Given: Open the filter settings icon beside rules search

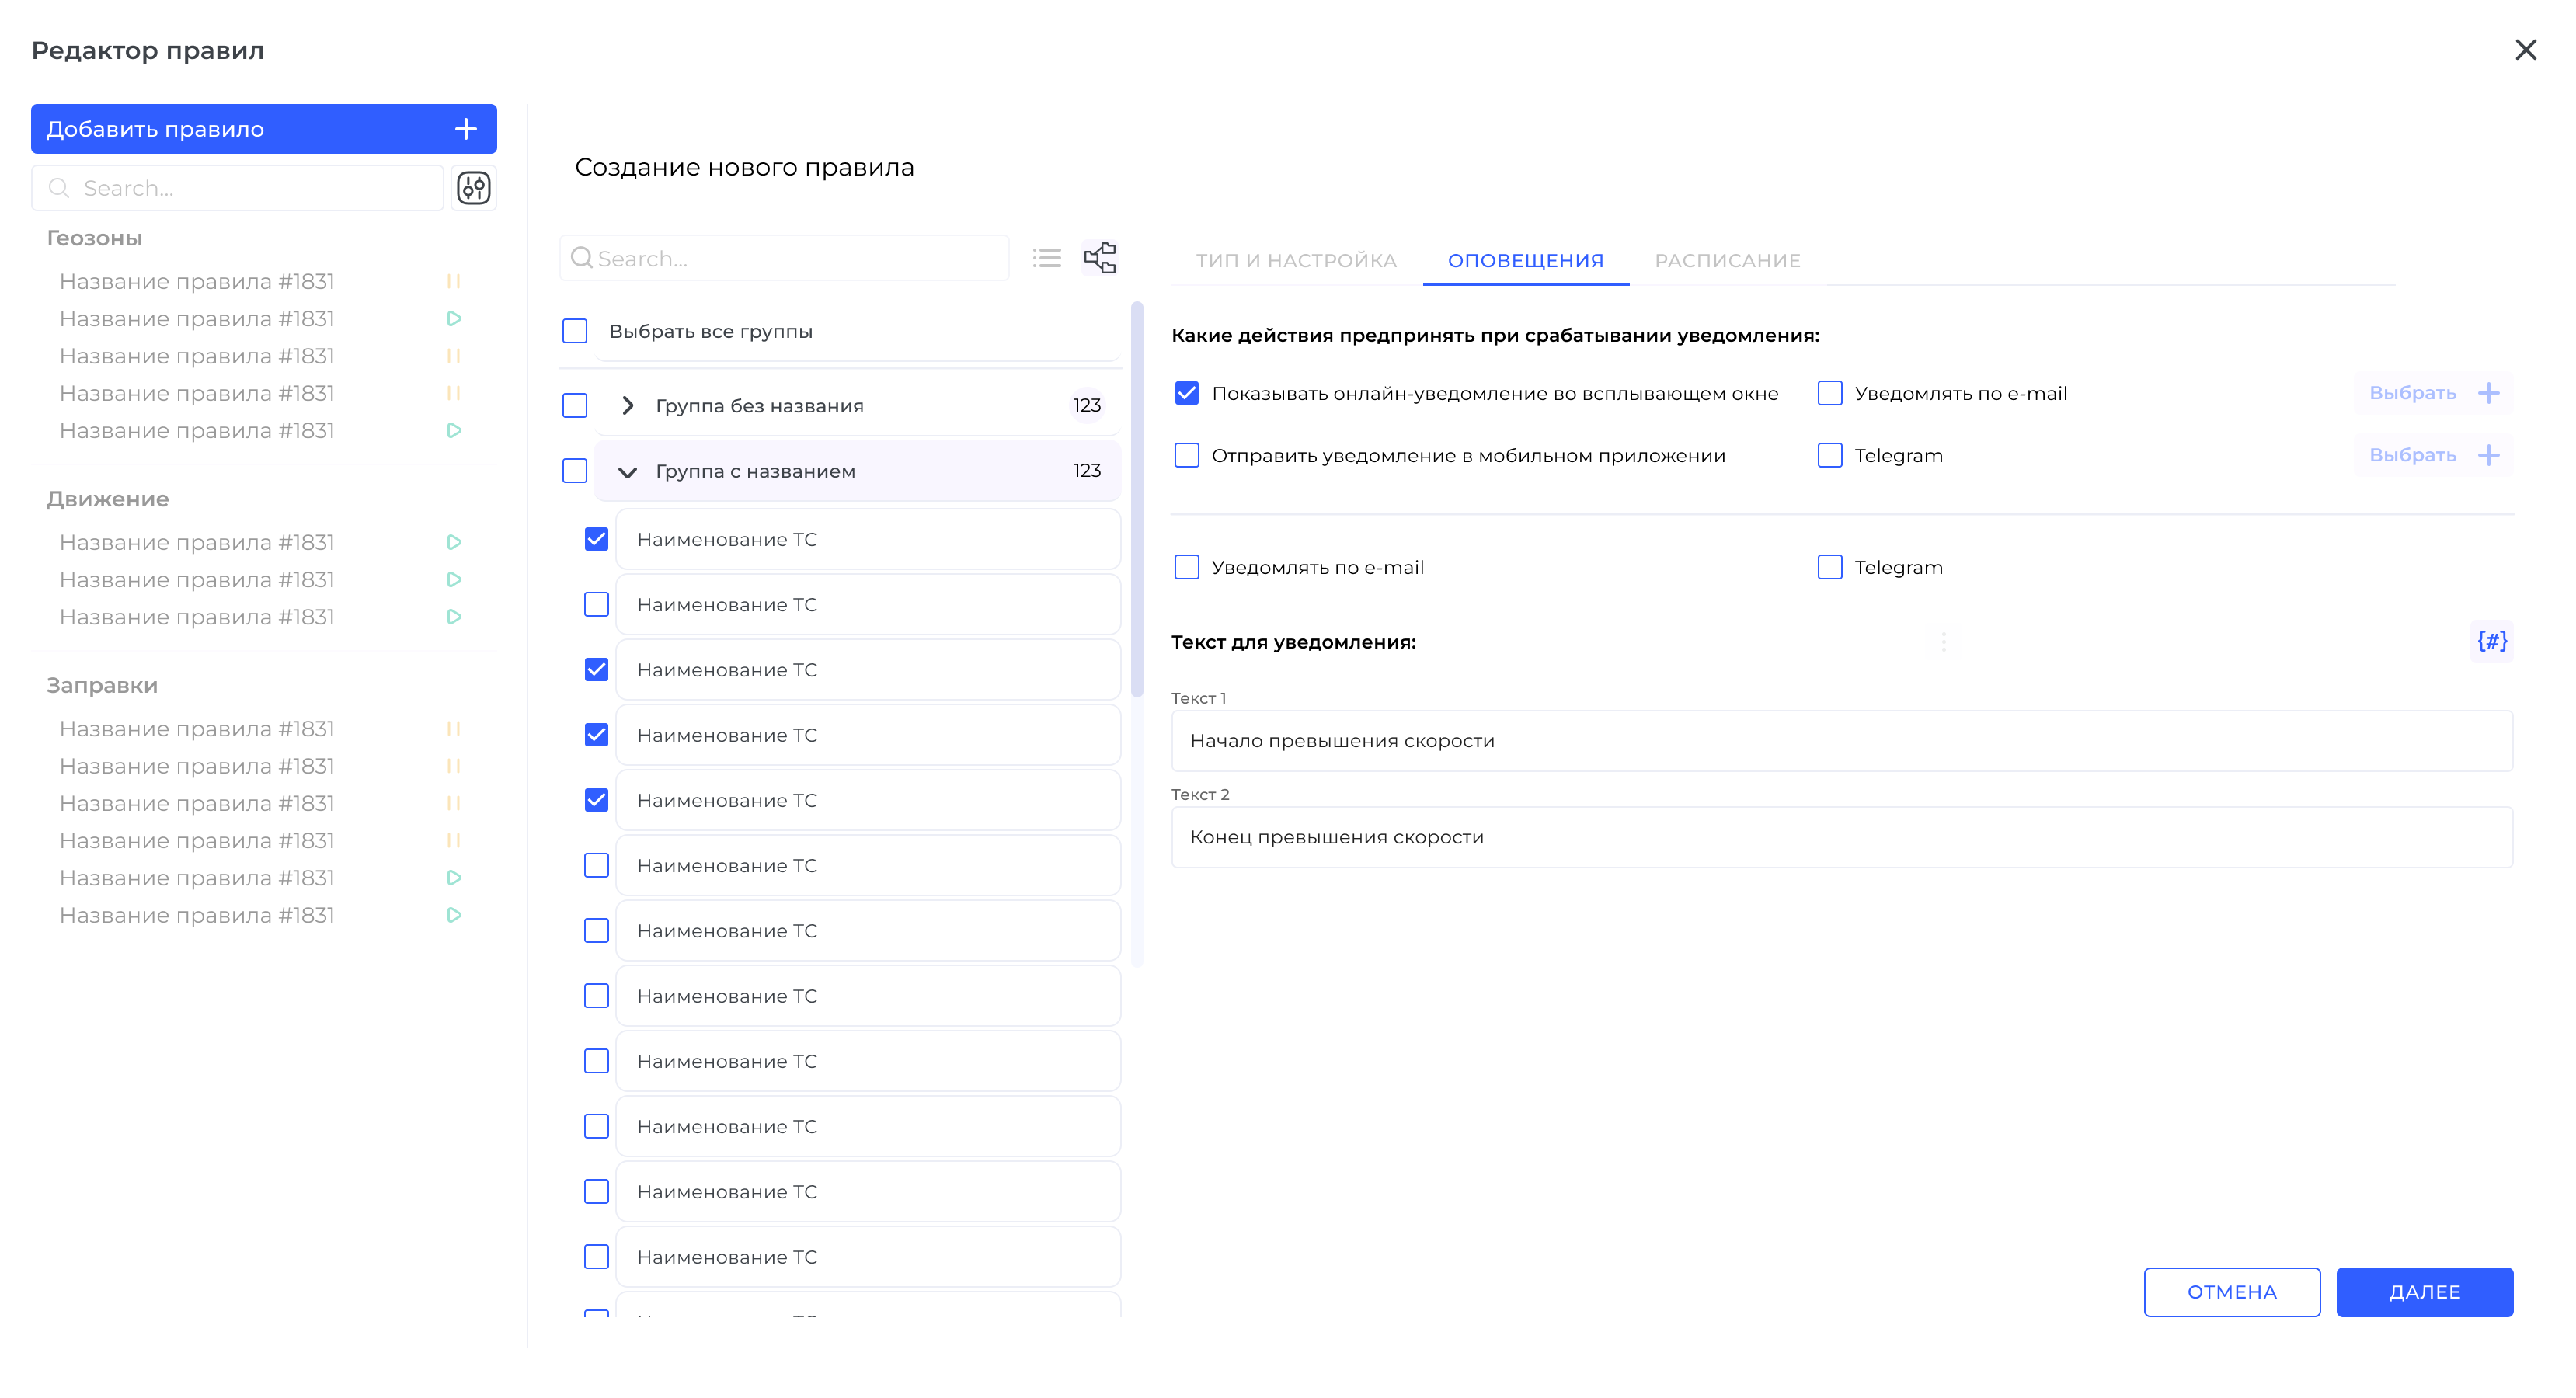Looking at the screenshot, I should click(474, 188).
